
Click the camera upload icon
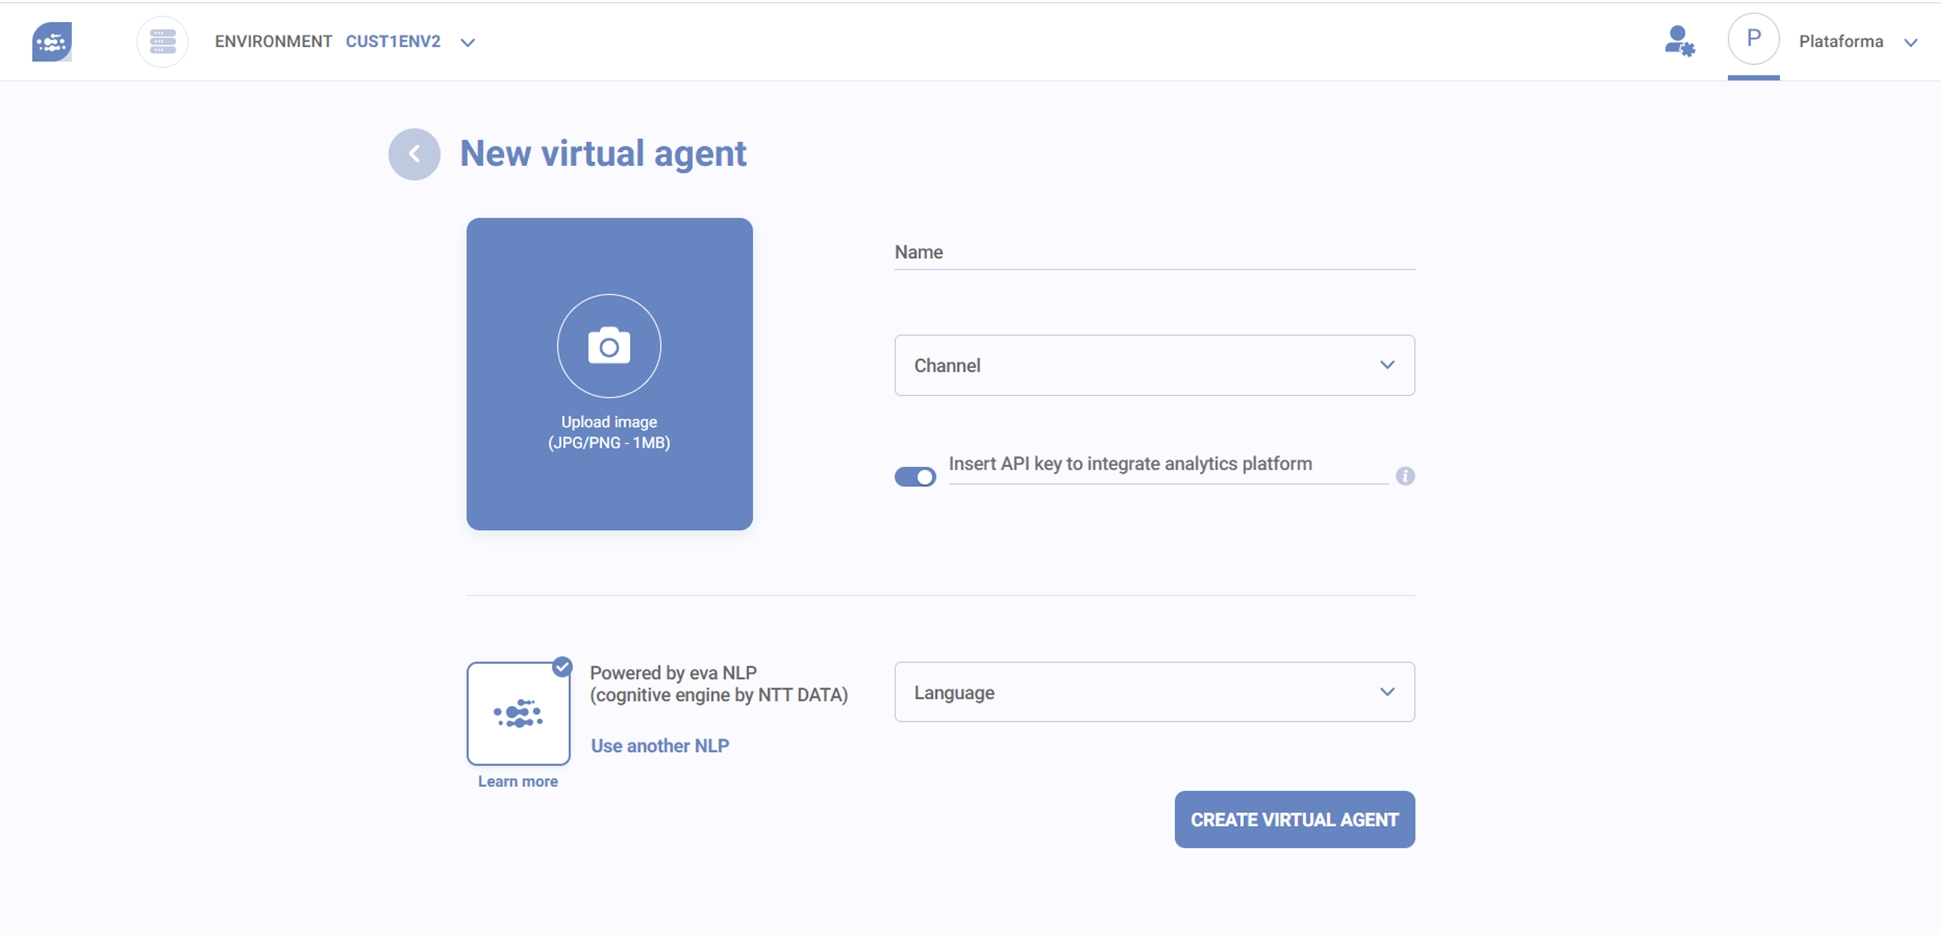coord(609,346)
